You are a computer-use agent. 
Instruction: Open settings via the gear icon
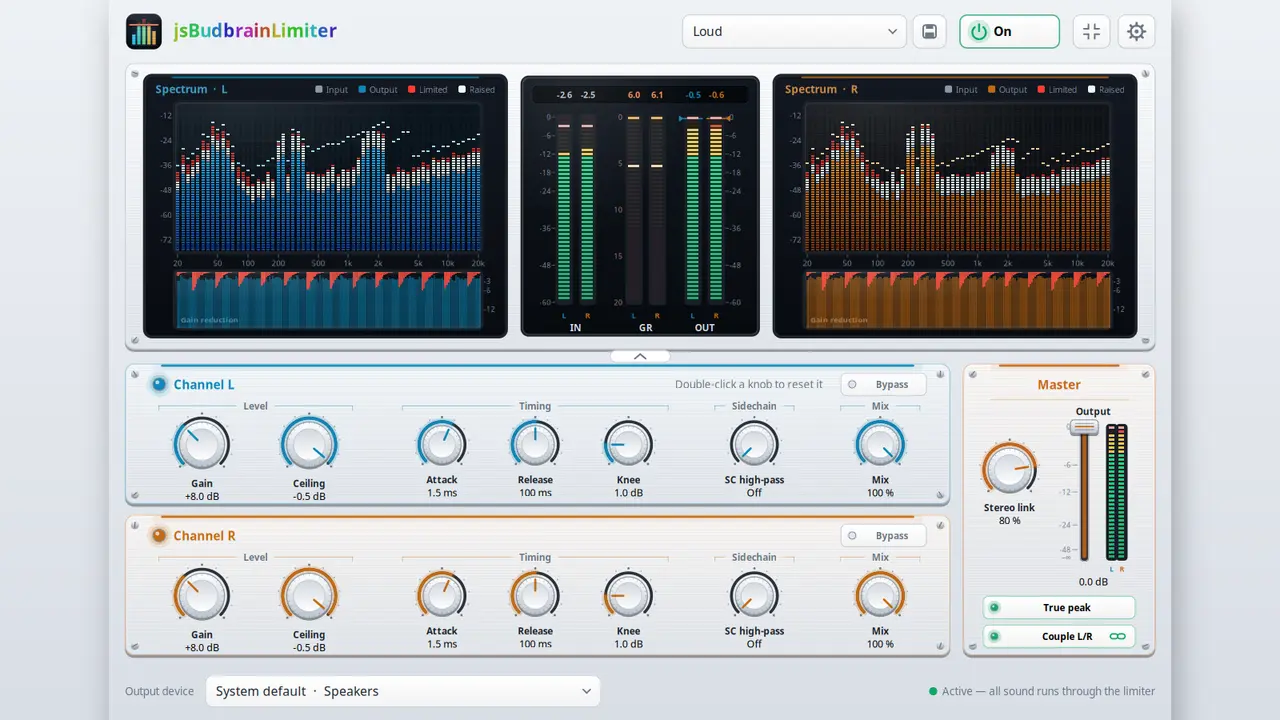coord(1136,31)
